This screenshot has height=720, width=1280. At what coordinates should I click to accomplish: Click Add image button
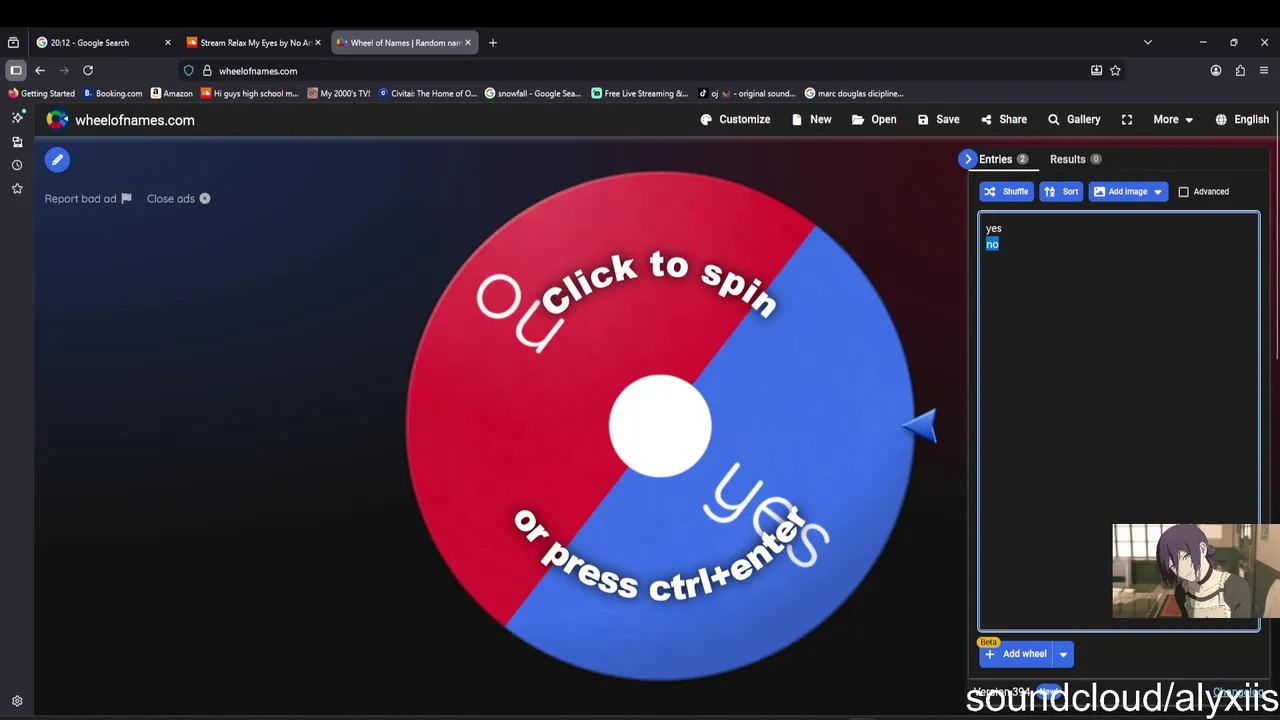[1119, 191]
